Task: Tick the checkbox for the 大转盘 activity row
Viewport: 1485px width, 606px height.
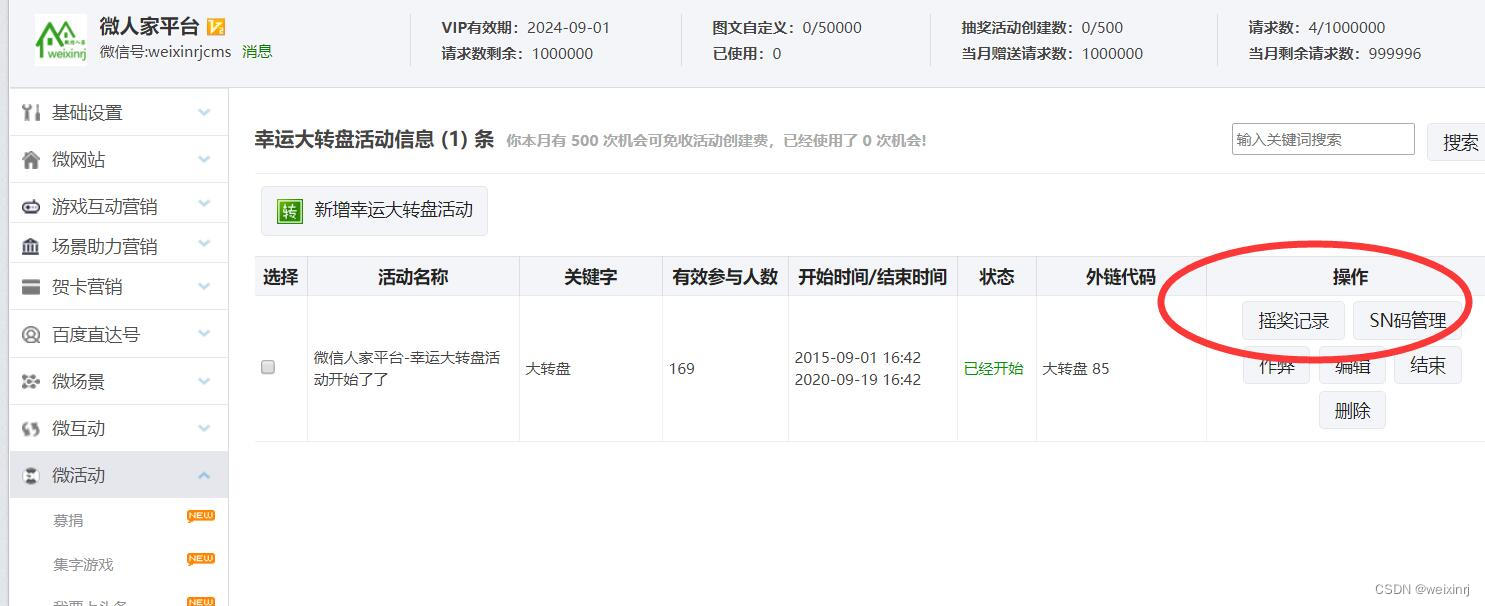Action: (x=268, y=367)
